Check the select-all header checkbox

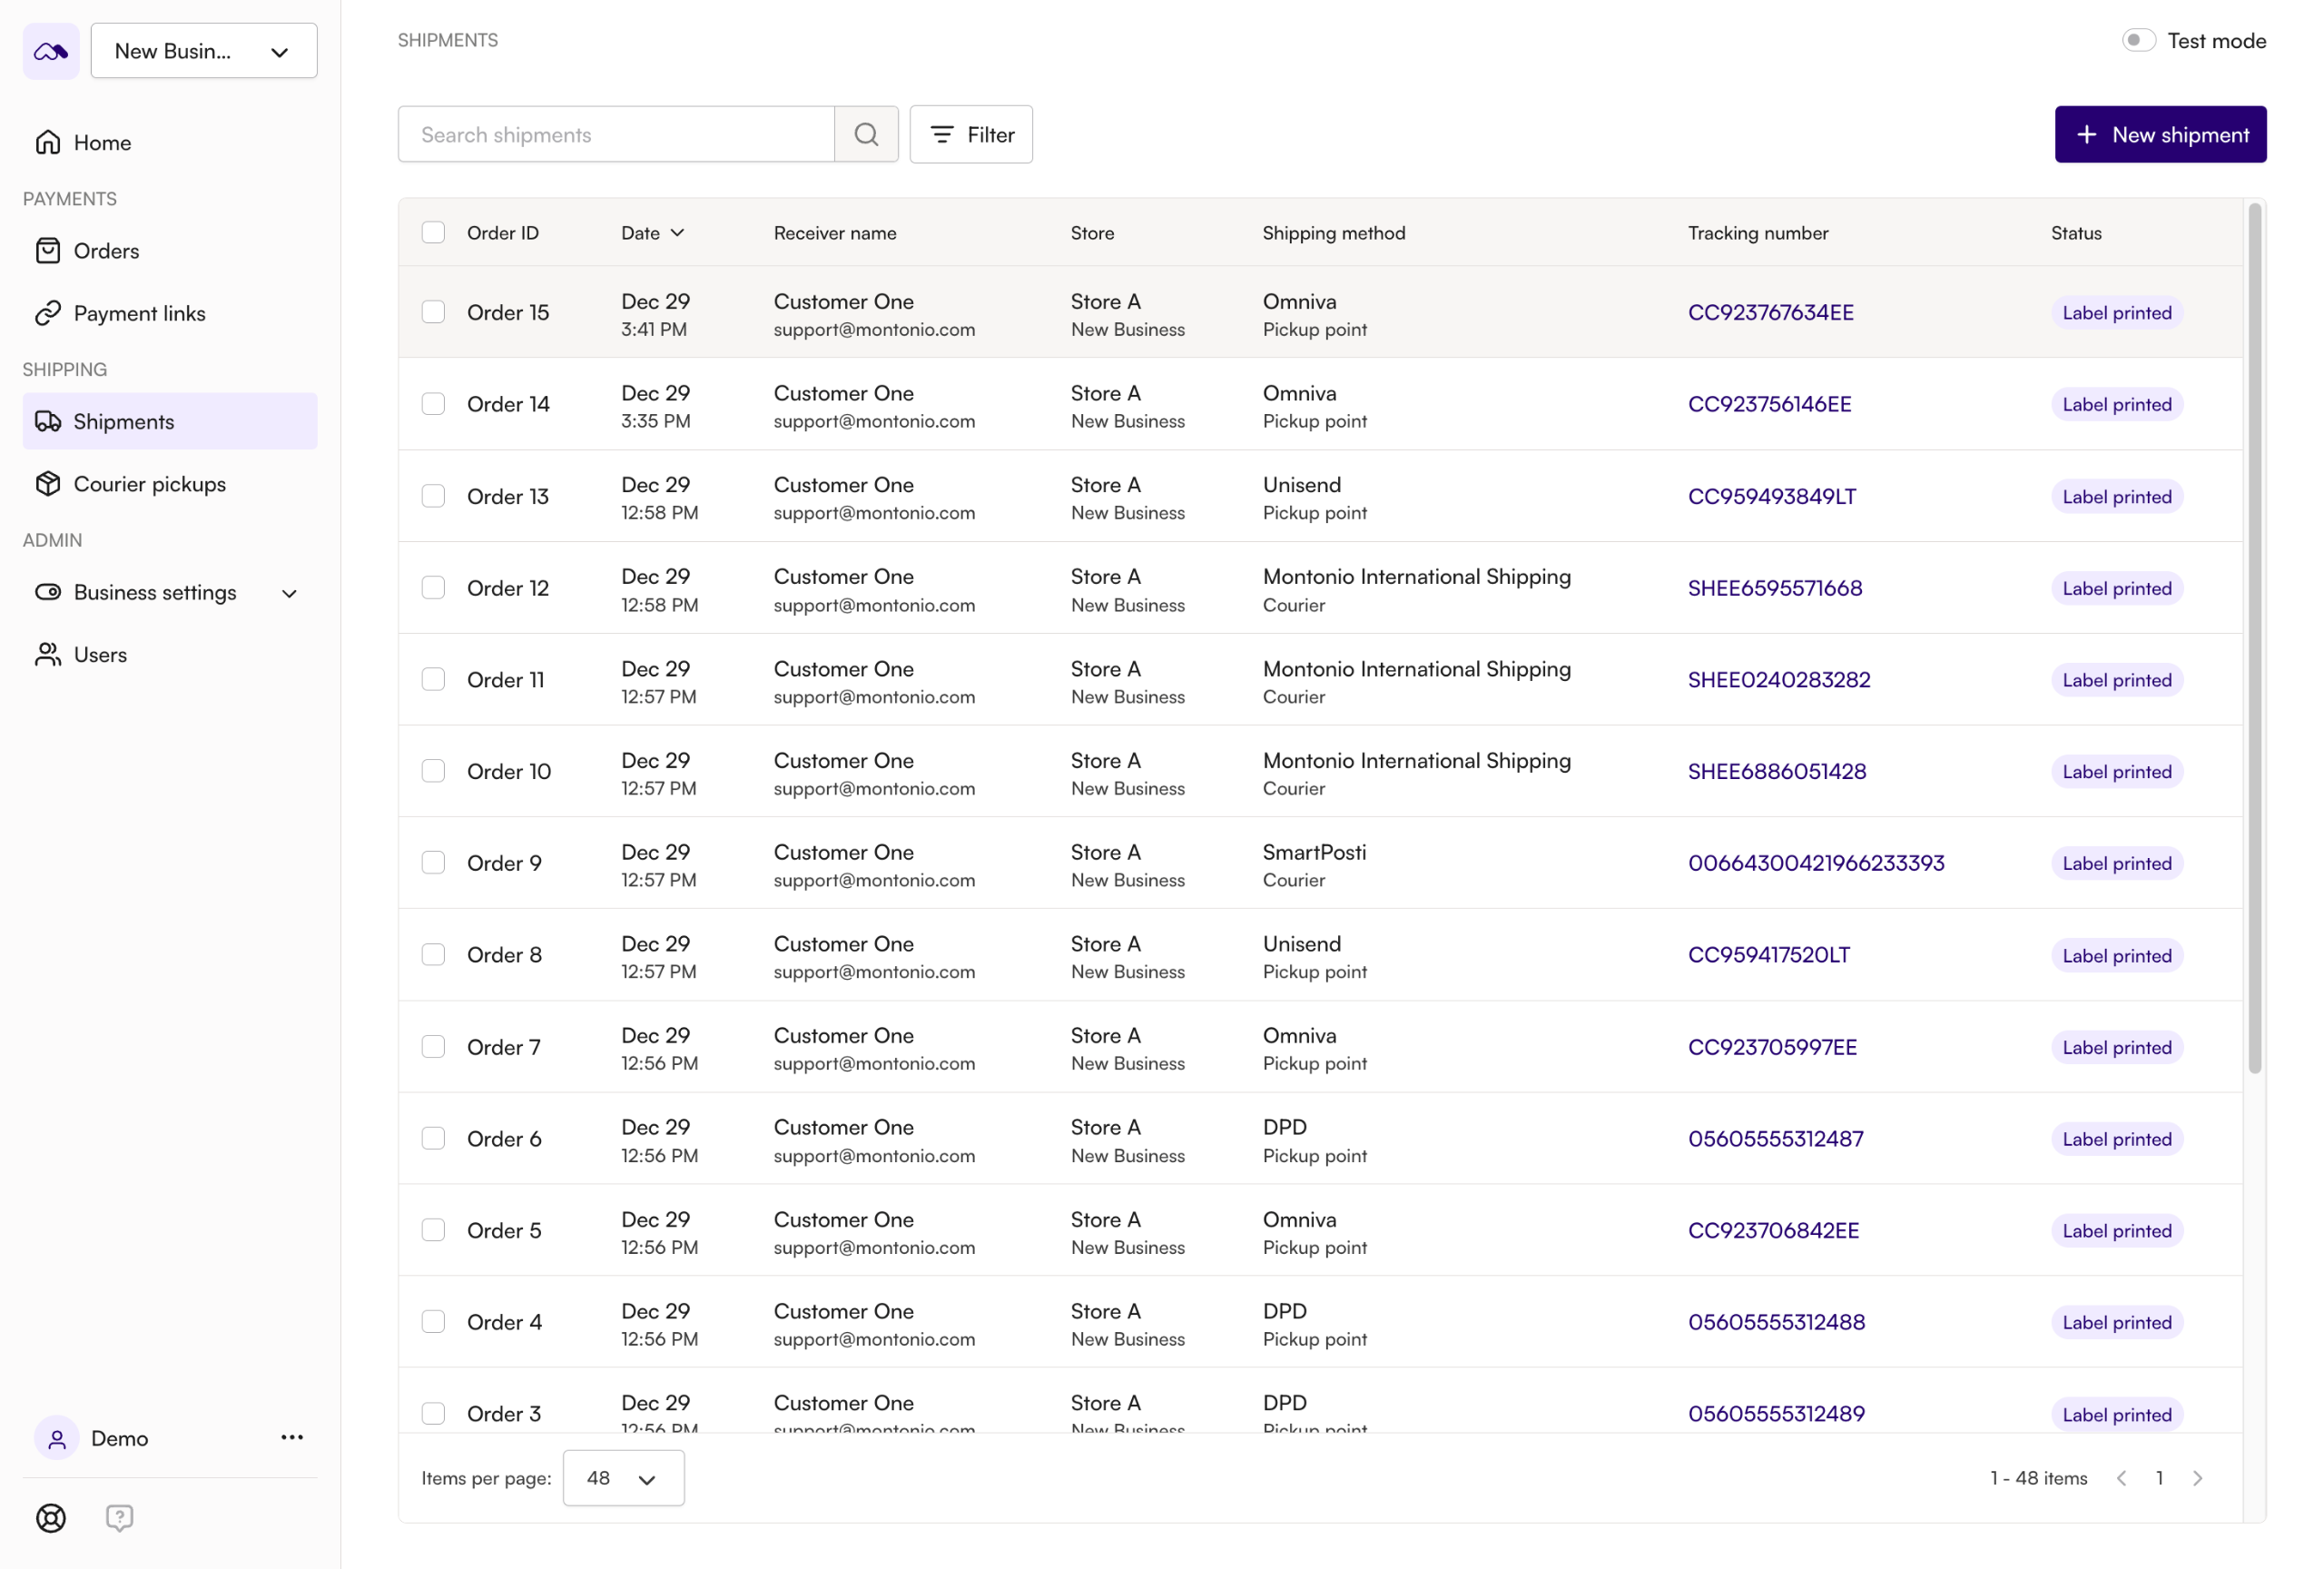[x=433, y=232]
